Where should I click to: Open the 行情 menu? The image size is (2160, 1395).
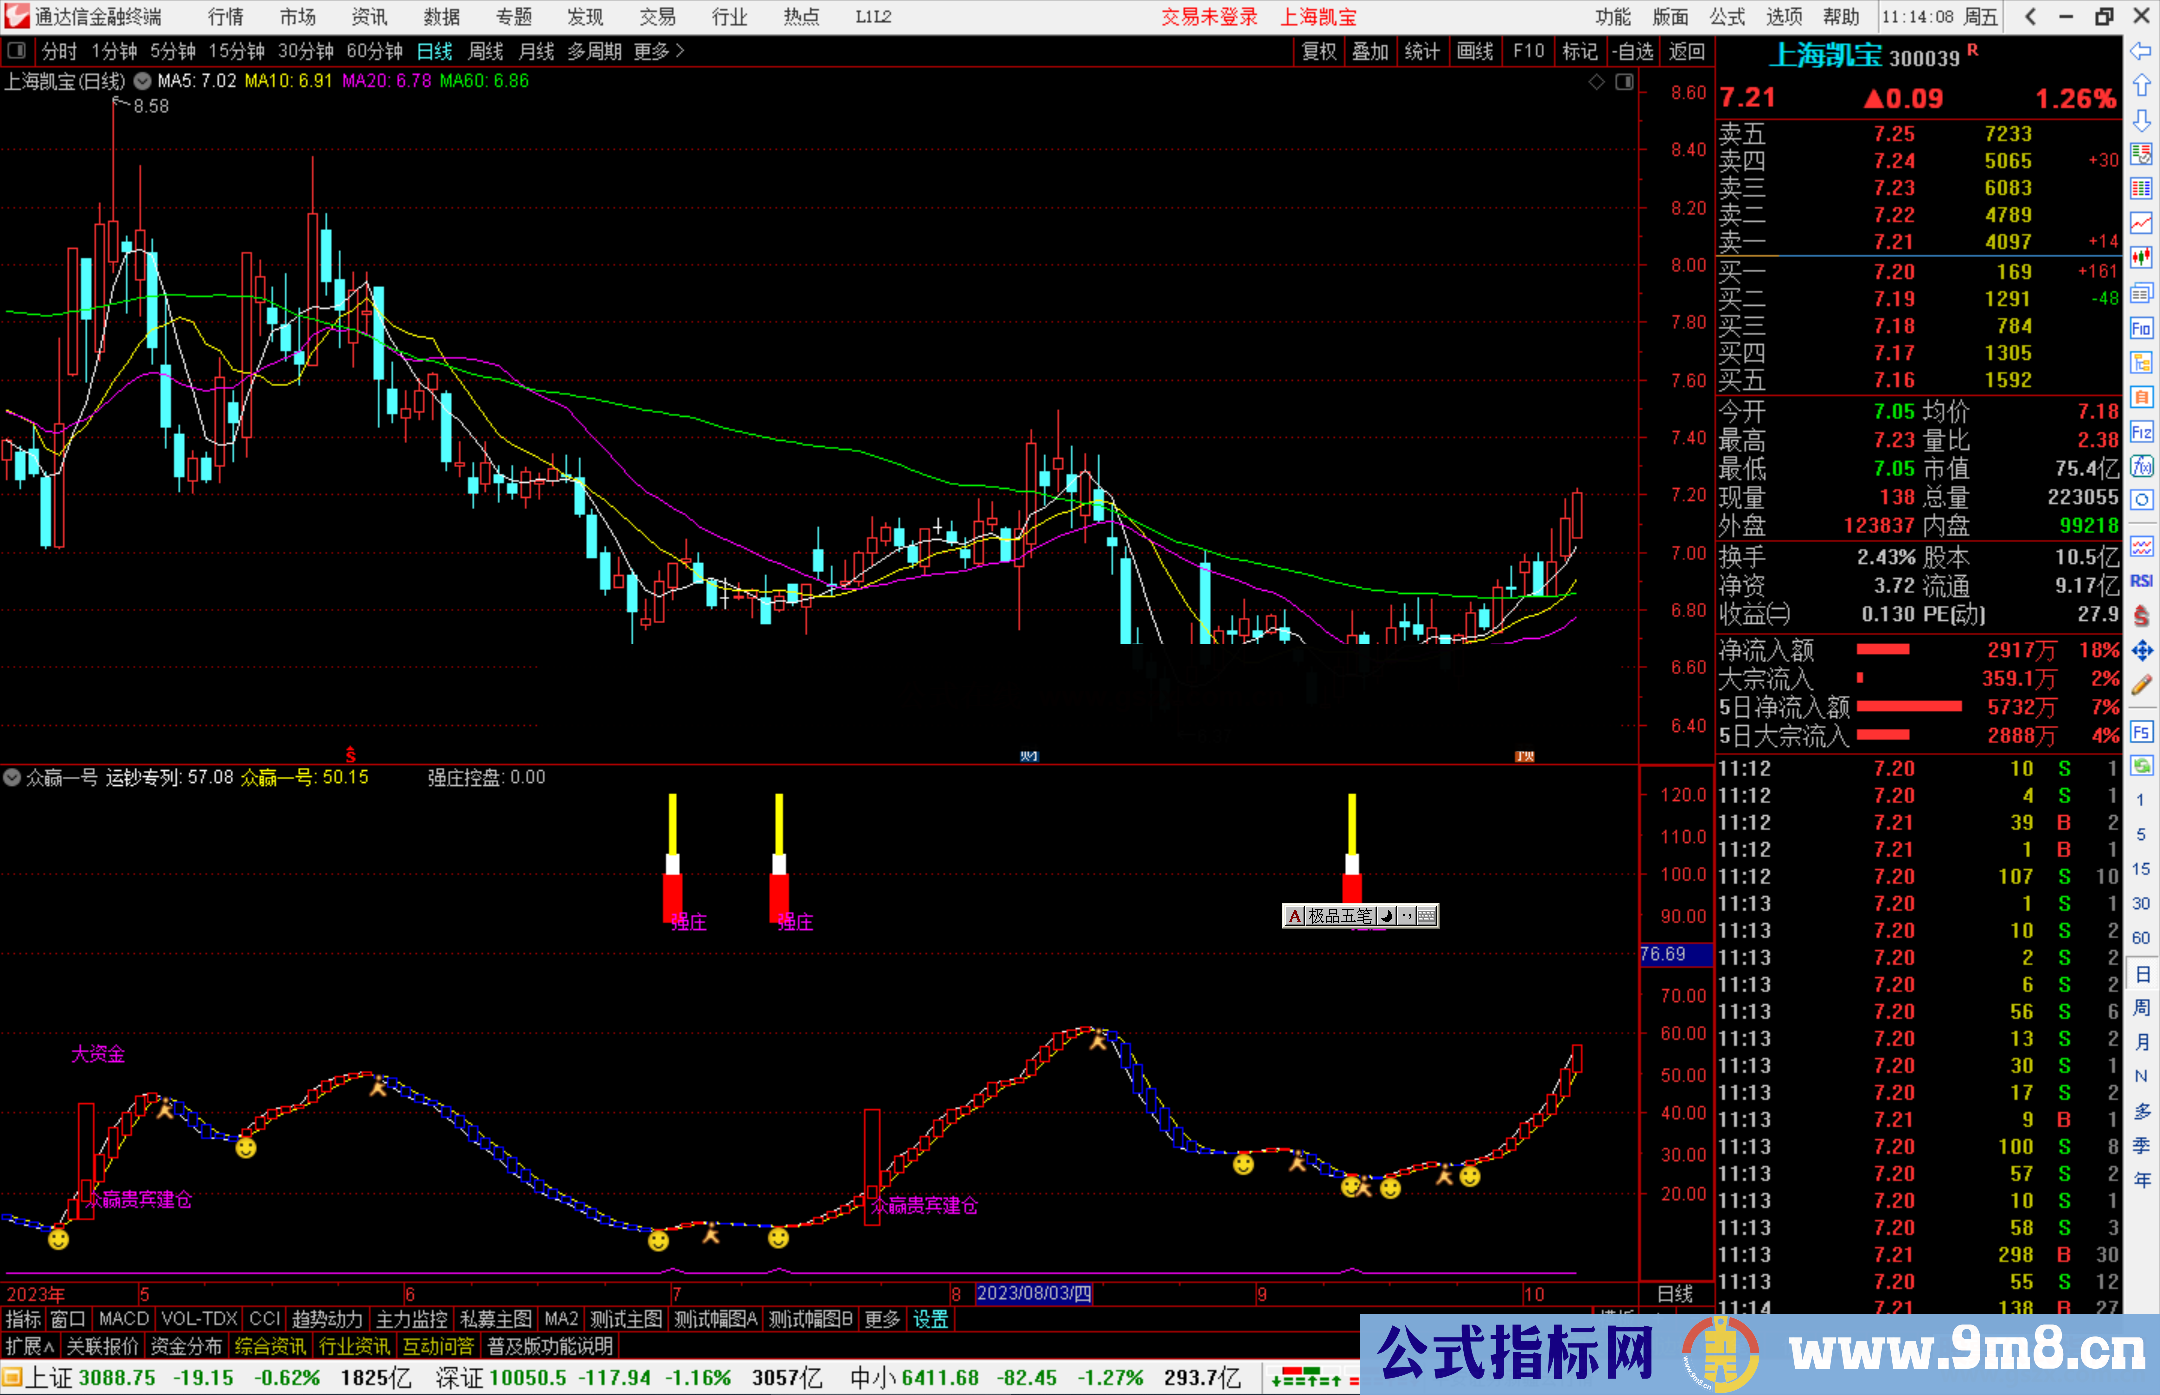point(226,16)
